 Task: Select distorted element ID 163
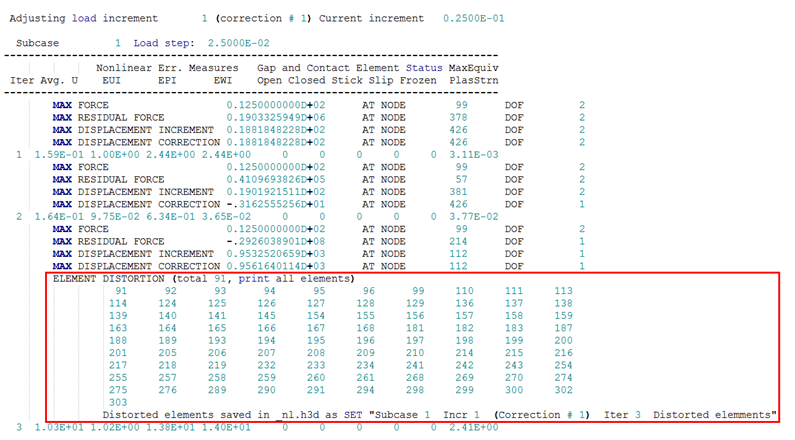118,328
